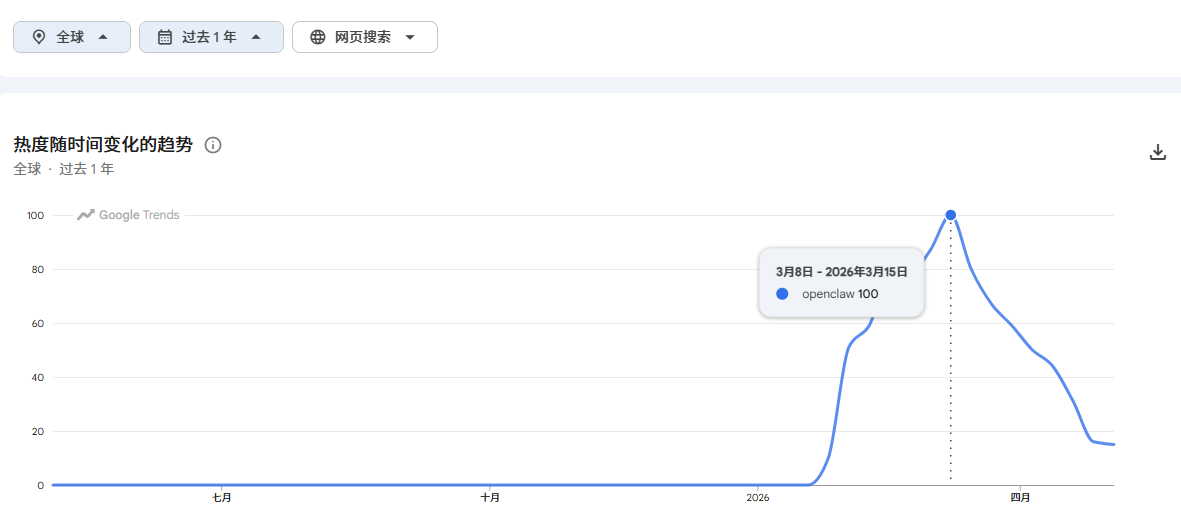Click the 全球 · 过去 1 年 subtitle
Image resolution: width=1181 pixels, height=531 pixels.
[63, 169]
